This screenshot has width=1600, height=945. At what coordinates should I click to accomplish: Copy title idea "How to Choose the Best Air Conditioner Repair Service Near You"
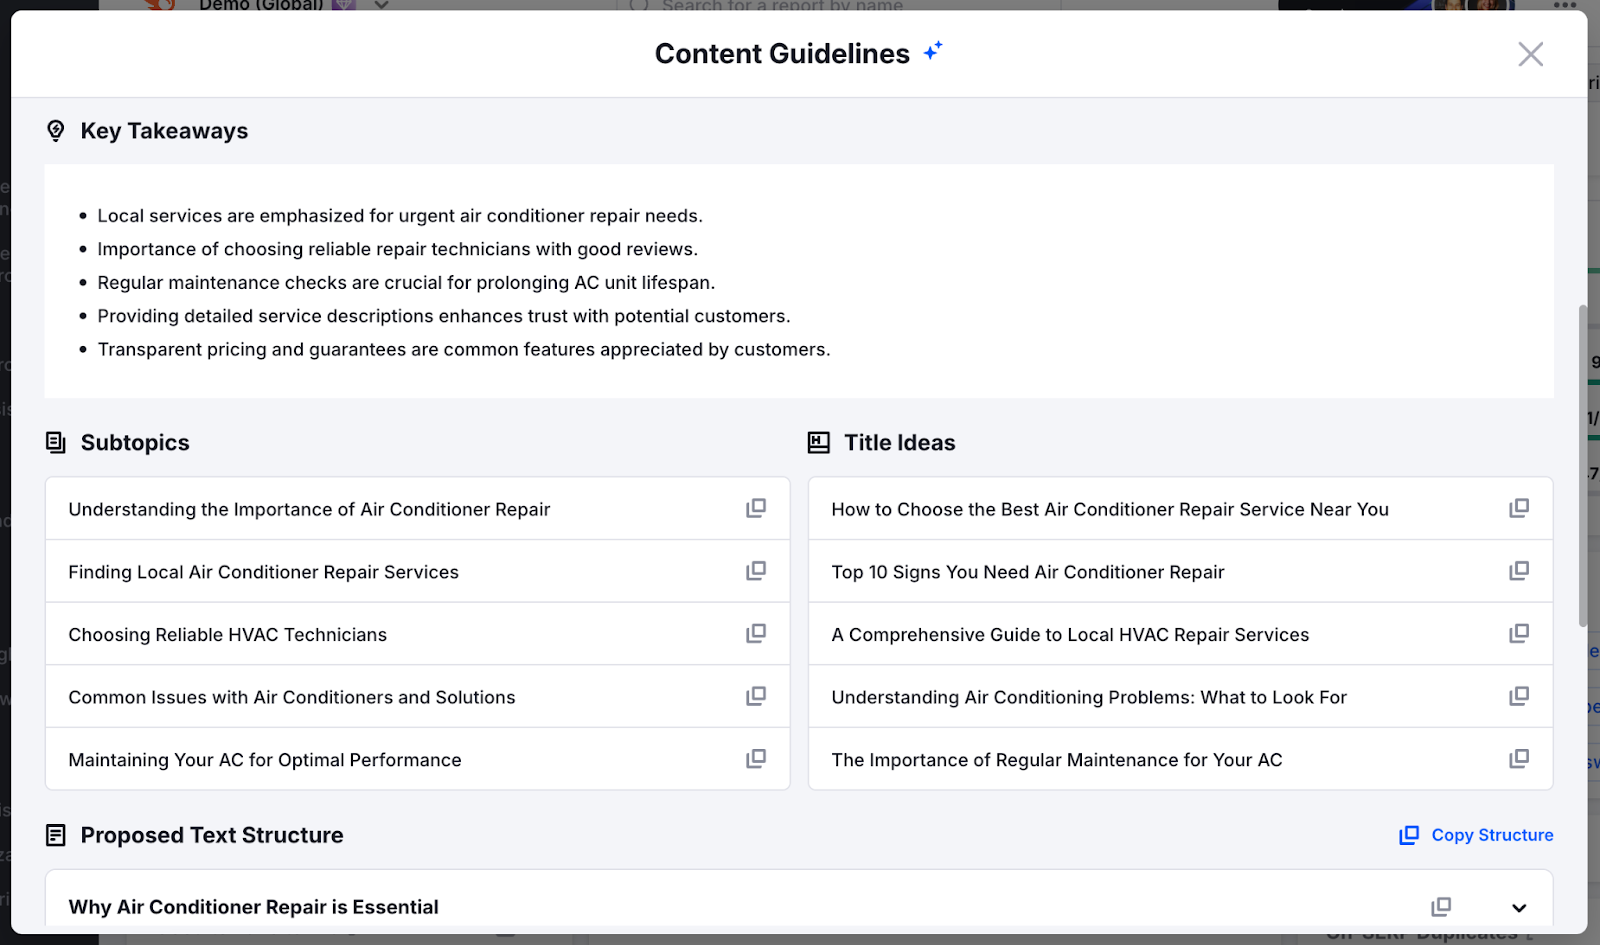coord(1519,508)
